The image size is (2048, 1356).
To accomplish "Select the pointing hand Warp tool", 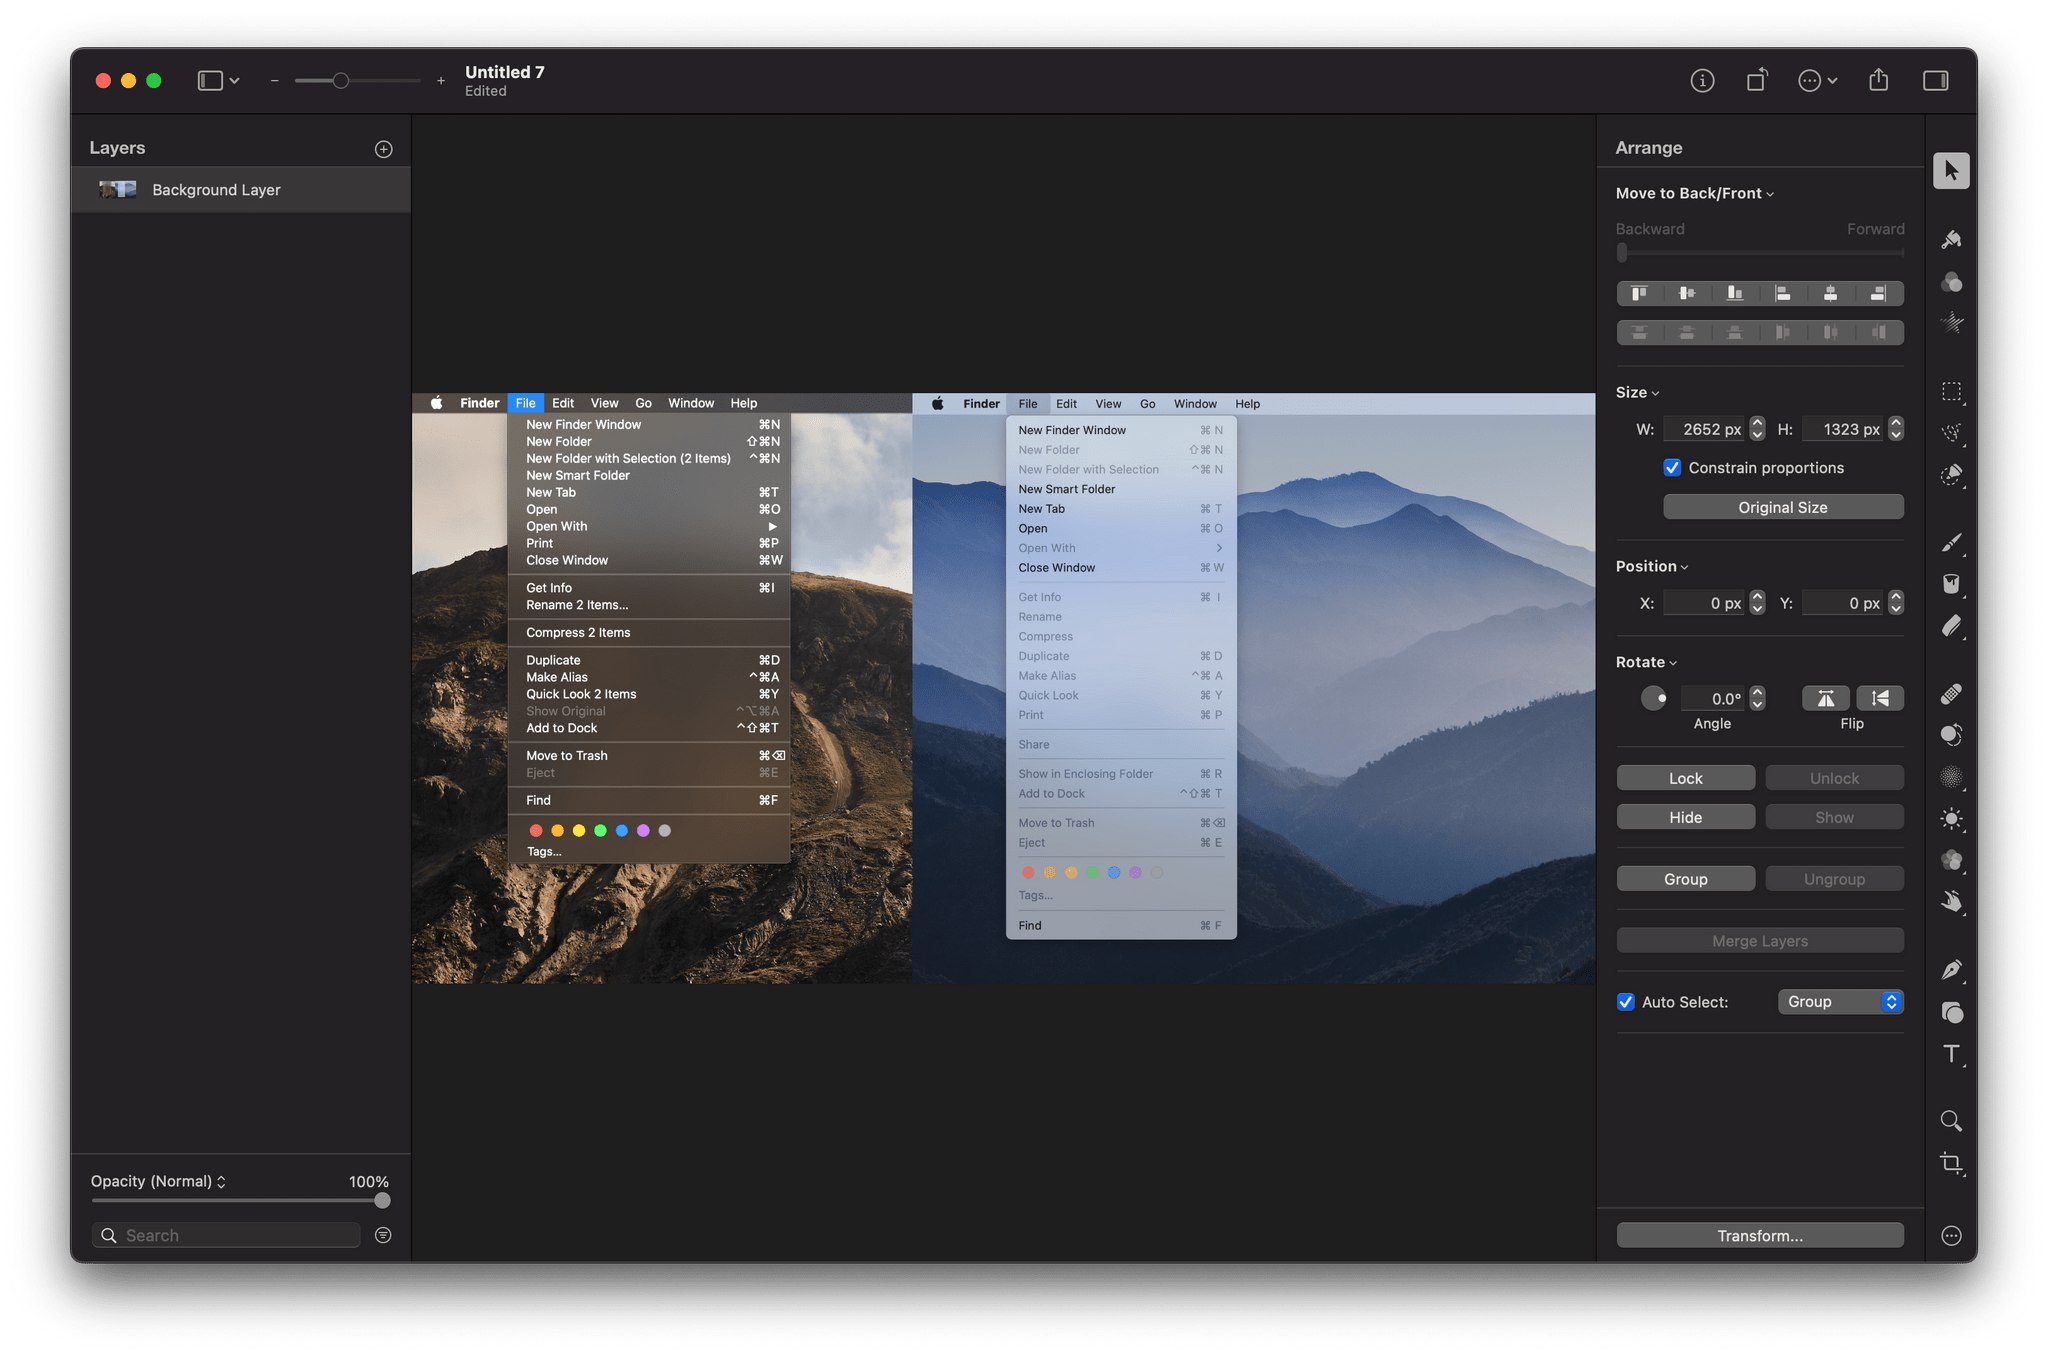I will pos(1951,902).
